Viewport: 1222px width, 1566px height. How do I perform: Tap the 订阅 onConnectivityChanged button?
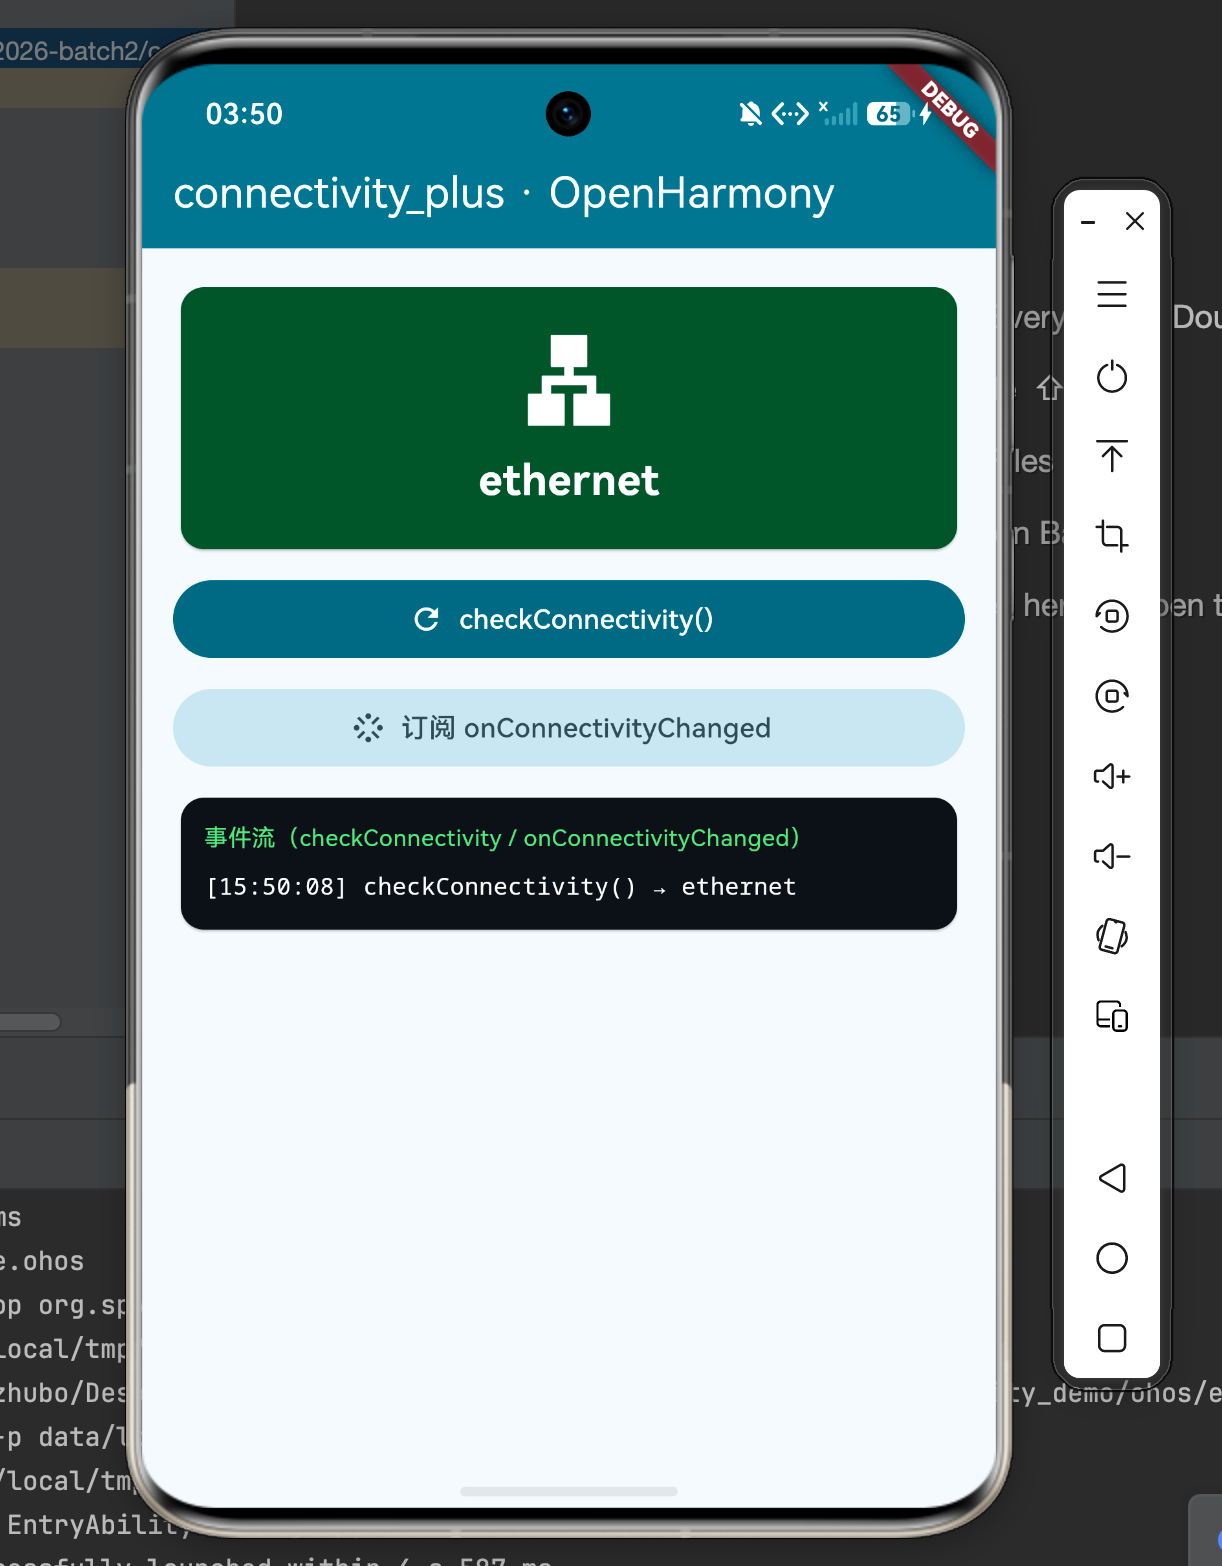coord(569,728)
